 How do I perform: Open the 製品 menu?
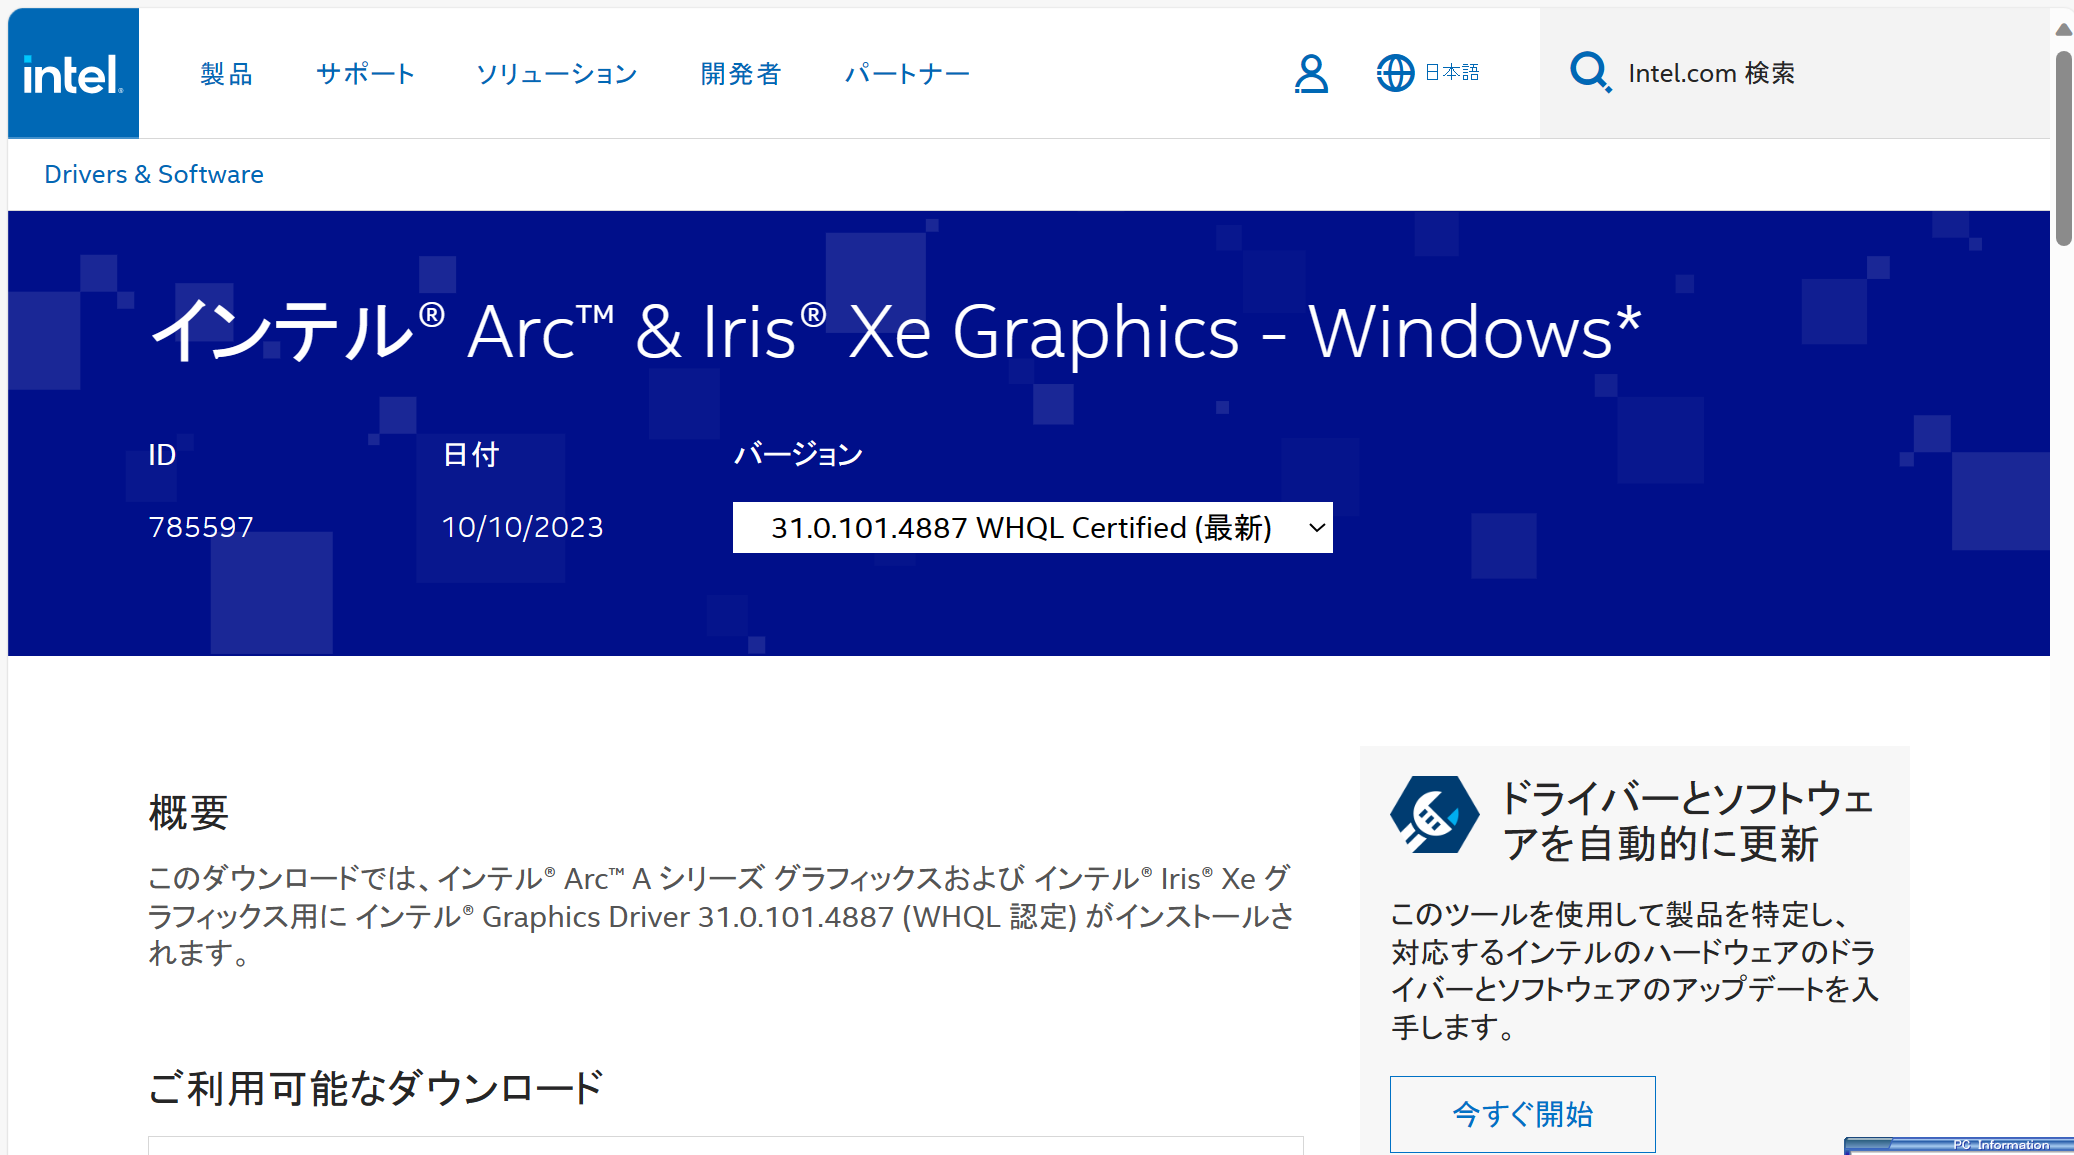pos(227,73)
